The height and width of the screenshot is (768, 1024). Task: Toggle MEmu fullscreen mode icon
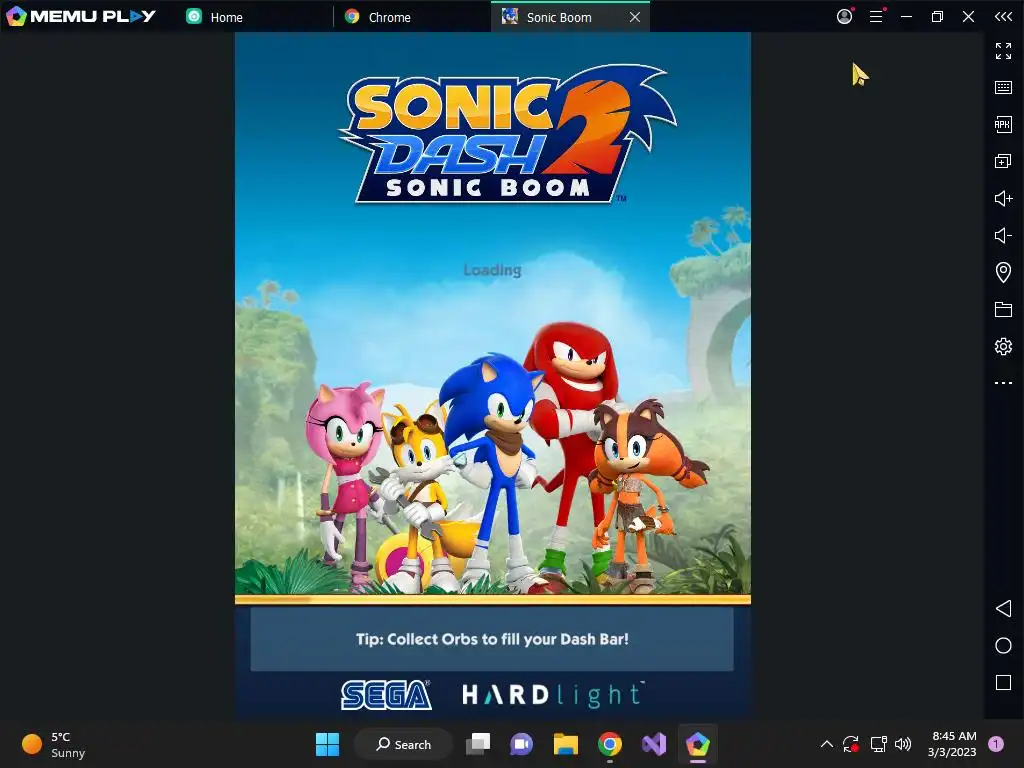click(x=1003, y=51)
